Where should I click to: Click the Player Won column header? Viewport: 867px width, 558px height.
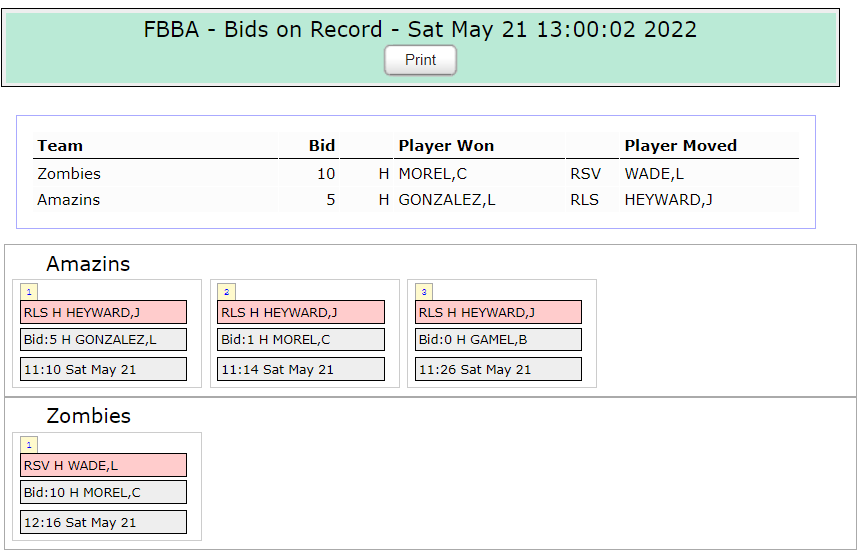click(446, 145)
